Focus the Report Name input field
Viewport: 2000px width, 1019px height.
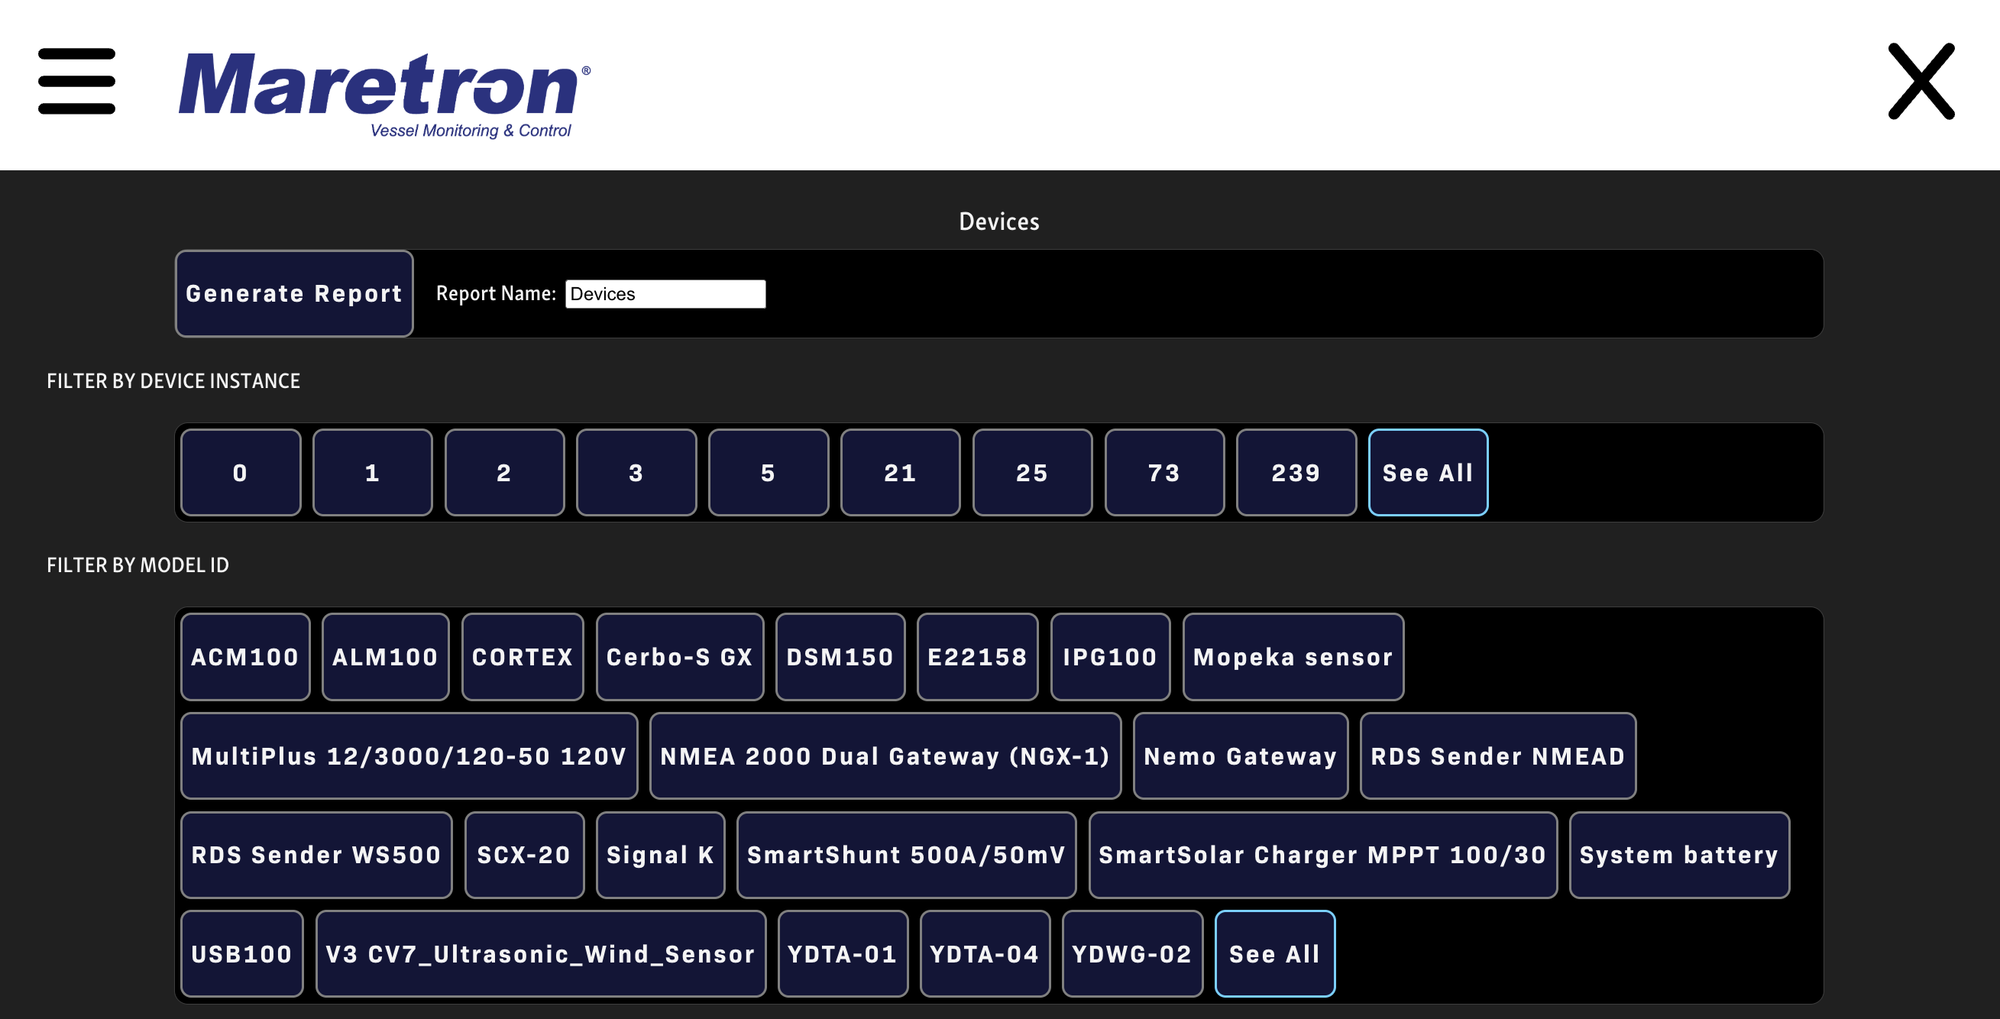coord(665,294)
